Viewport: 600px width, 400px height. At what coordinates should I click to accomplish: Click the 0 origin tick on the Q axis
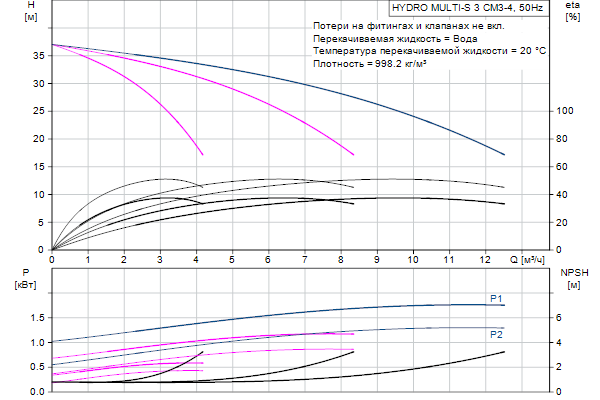52,258
